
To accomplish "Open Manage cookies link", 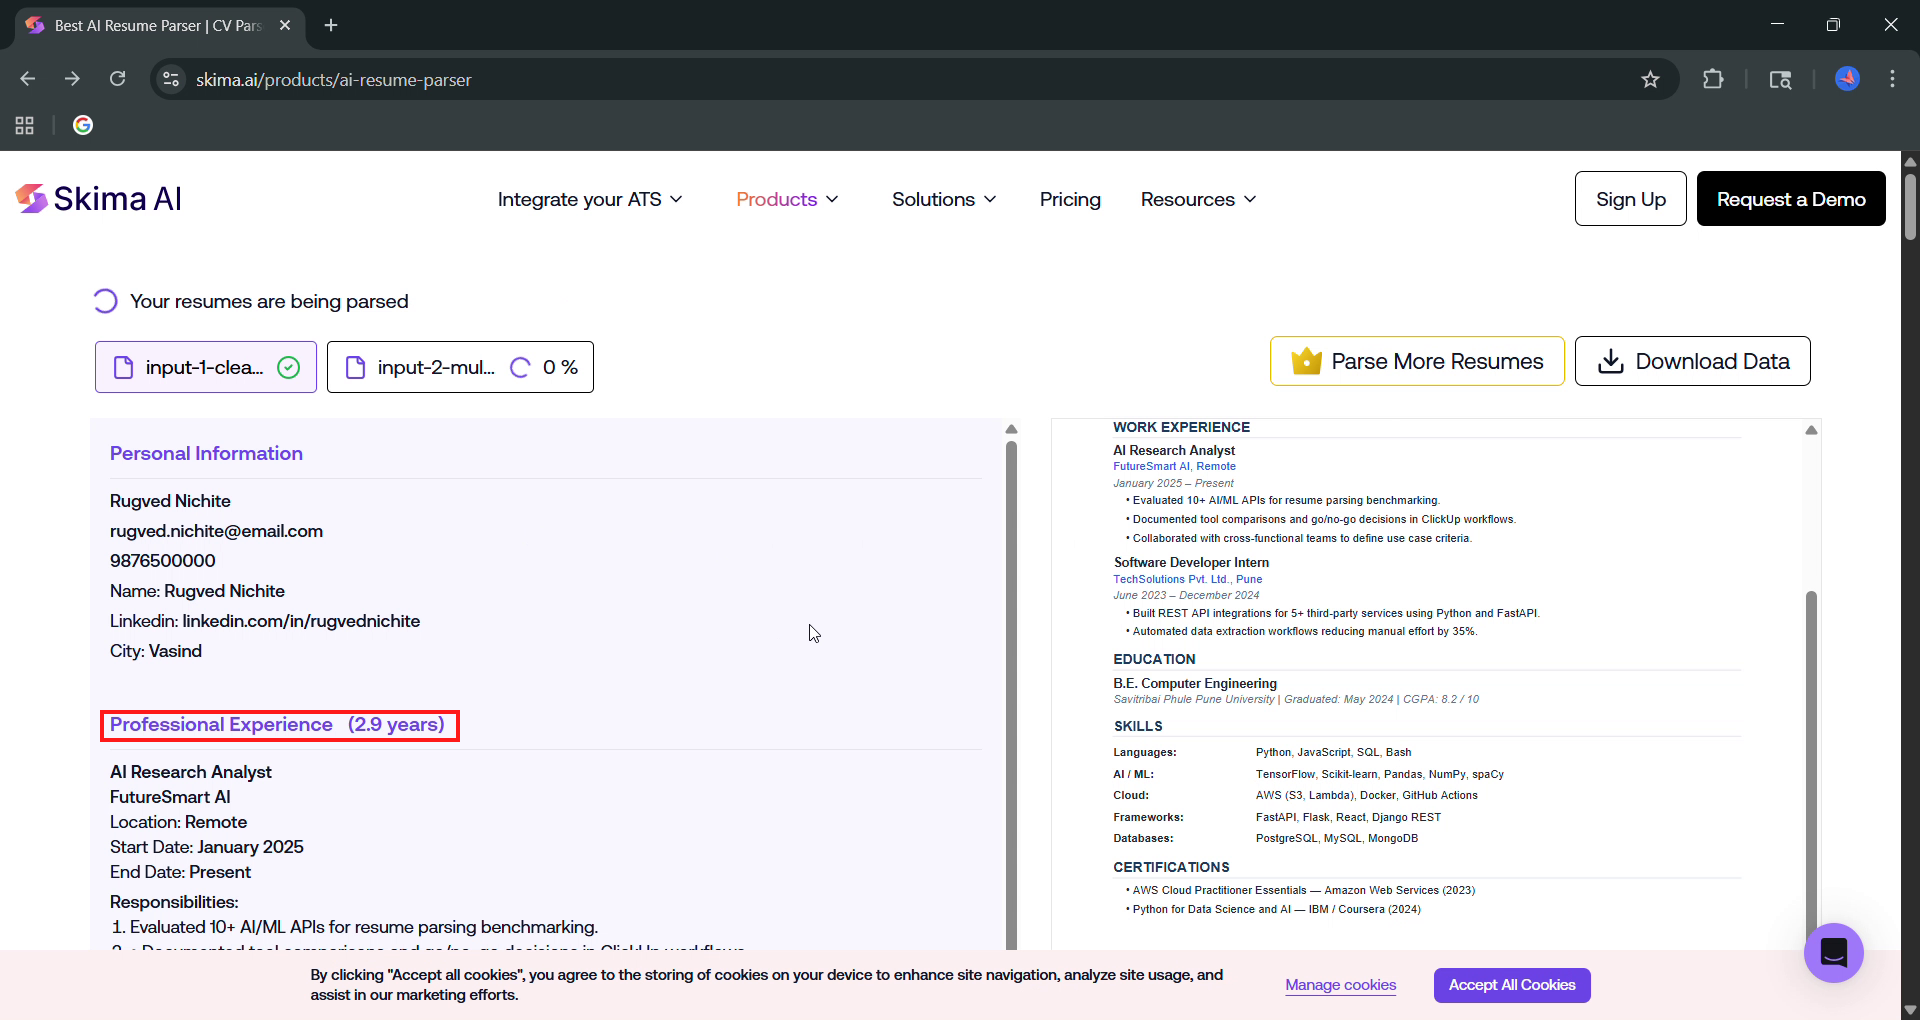I will (1340, 985).
